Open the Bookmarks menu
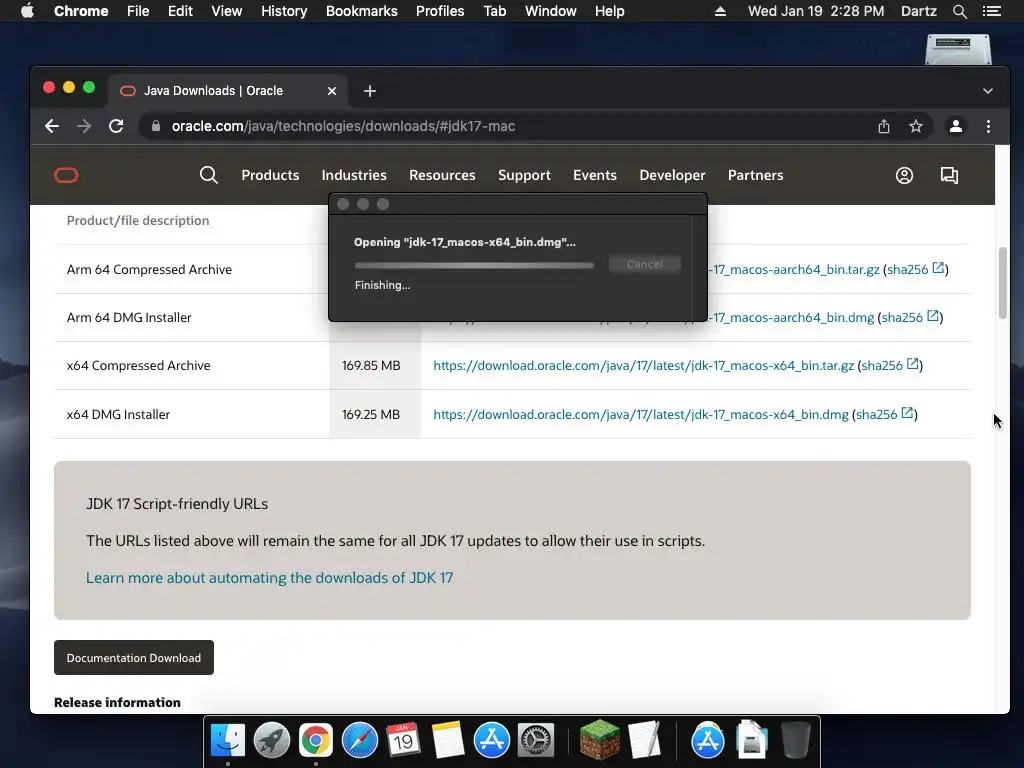 (x=362, y=11)
